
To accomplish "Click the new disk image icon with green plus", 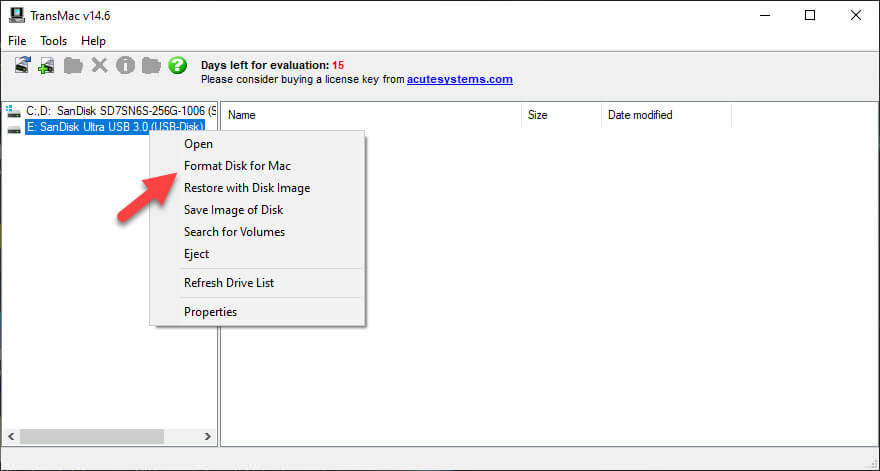I will click(47, 66).
